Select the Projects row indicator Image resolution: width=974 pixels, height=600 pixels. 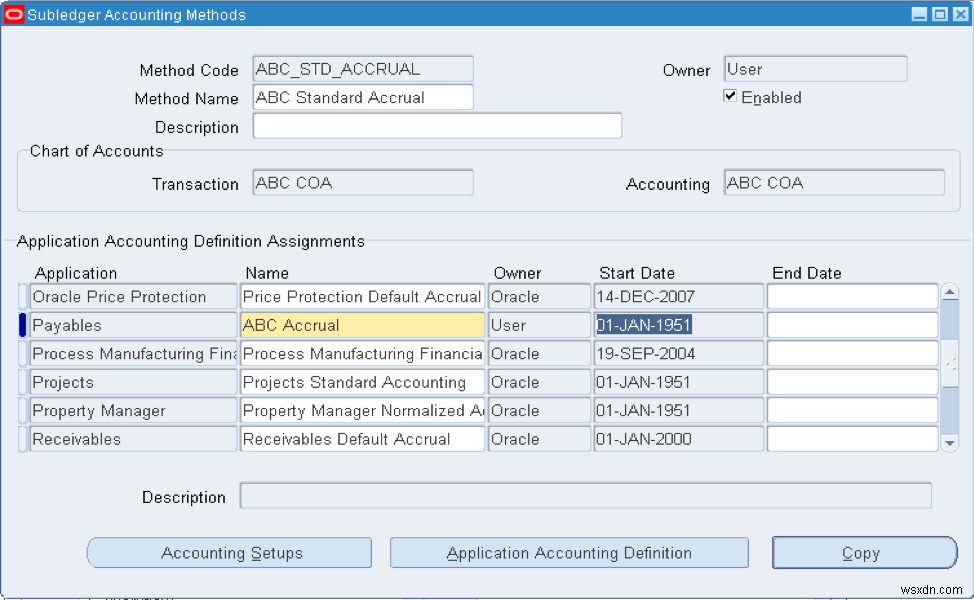click(23, 382)
